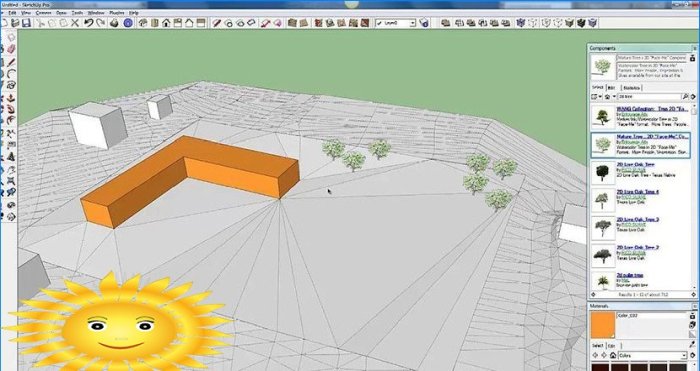700x371 pixels.
Task: Select the Arc tool
Action: click(11, 74)
